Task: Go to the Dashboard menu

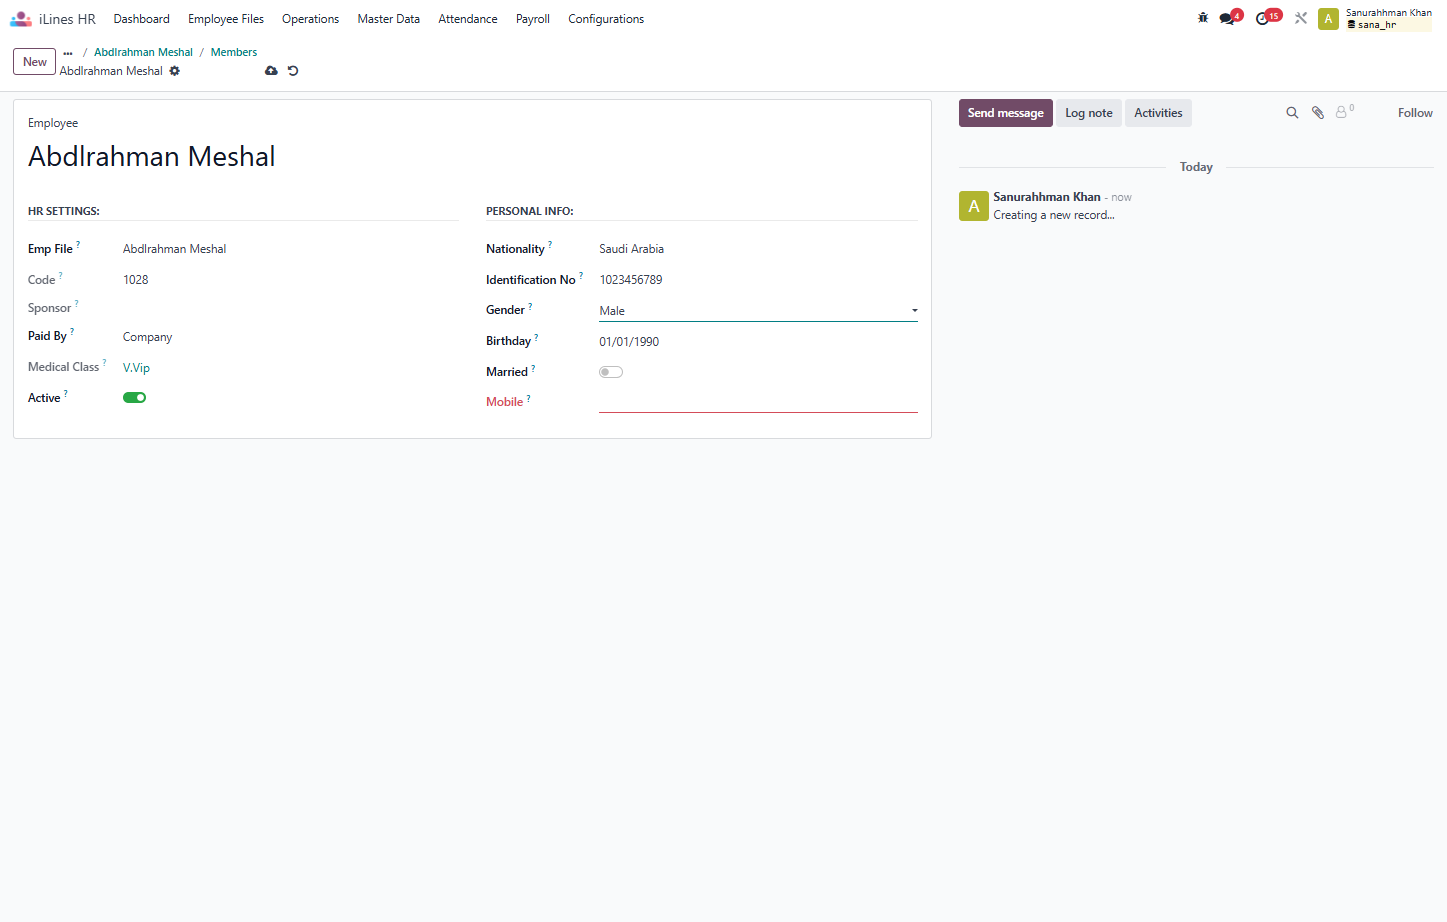Action: 142,19
